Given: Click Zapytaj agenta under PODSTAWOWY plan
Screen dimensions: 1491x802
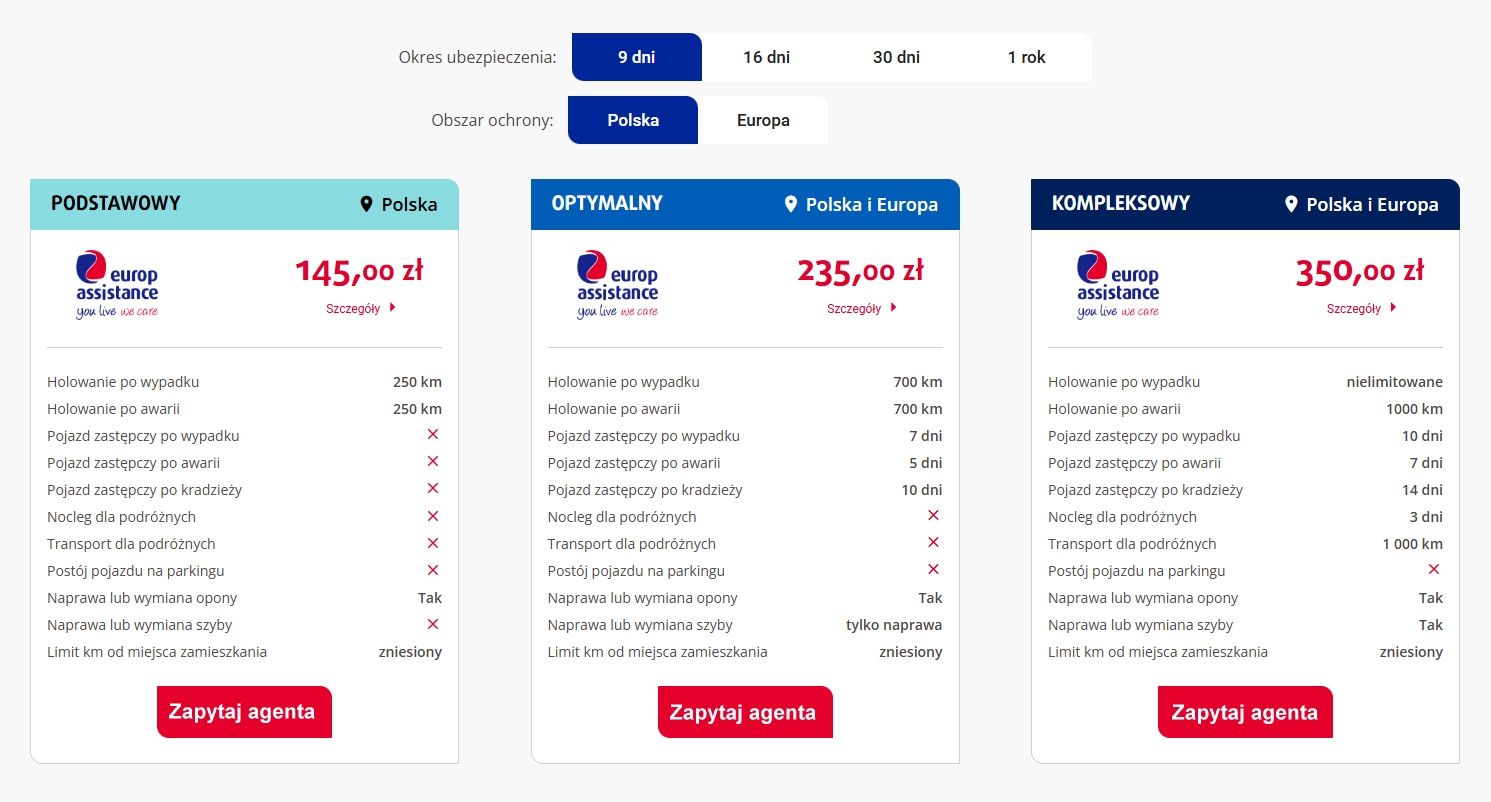Looking at the screenshot, I should [x=244, y=712].
